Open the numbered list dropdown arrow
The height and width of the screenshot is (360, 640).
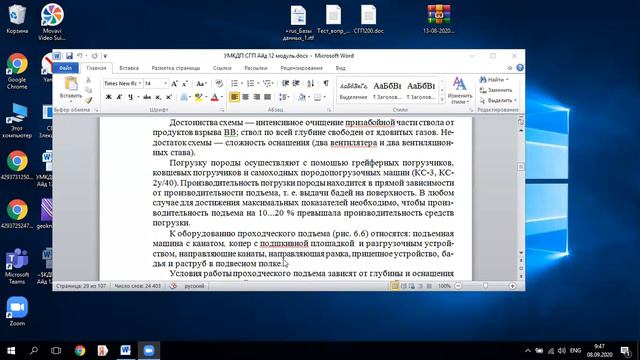(x=258, y=84)
